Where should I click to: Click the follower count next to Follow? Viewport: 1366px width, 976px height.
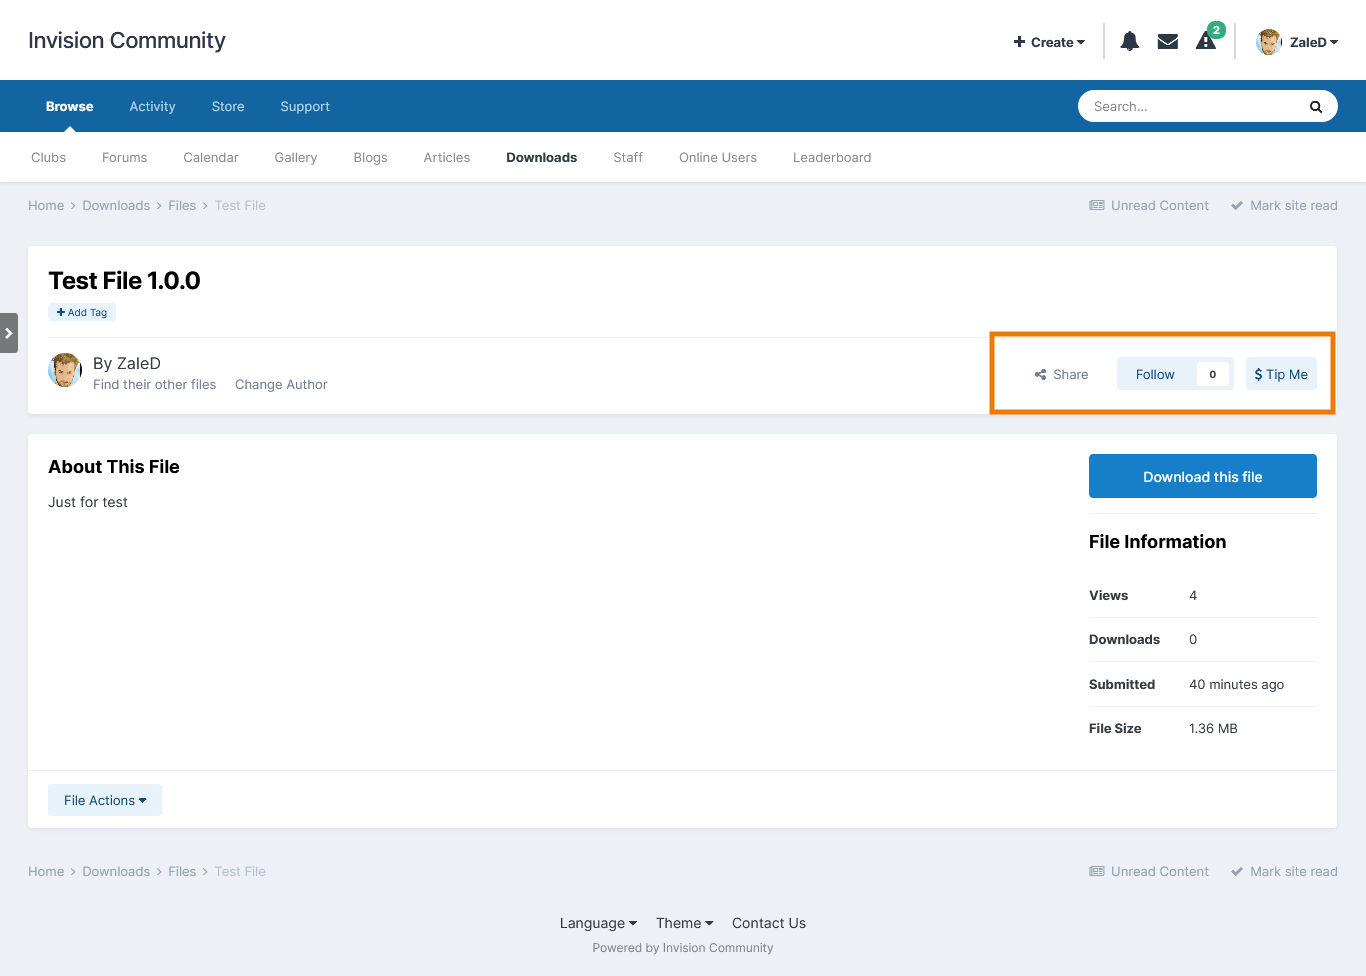[x=1213, y=374]
